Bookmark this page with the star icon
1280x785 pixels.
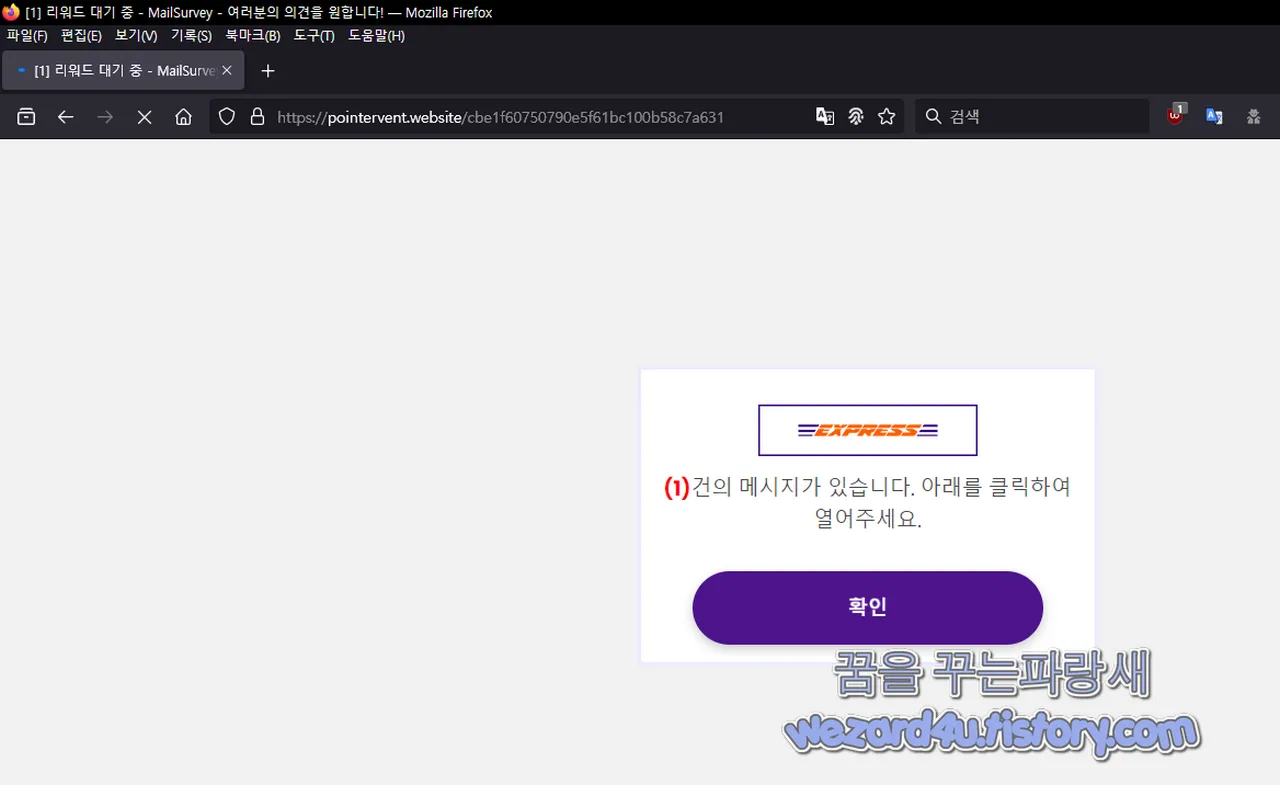tap(887, 117)
